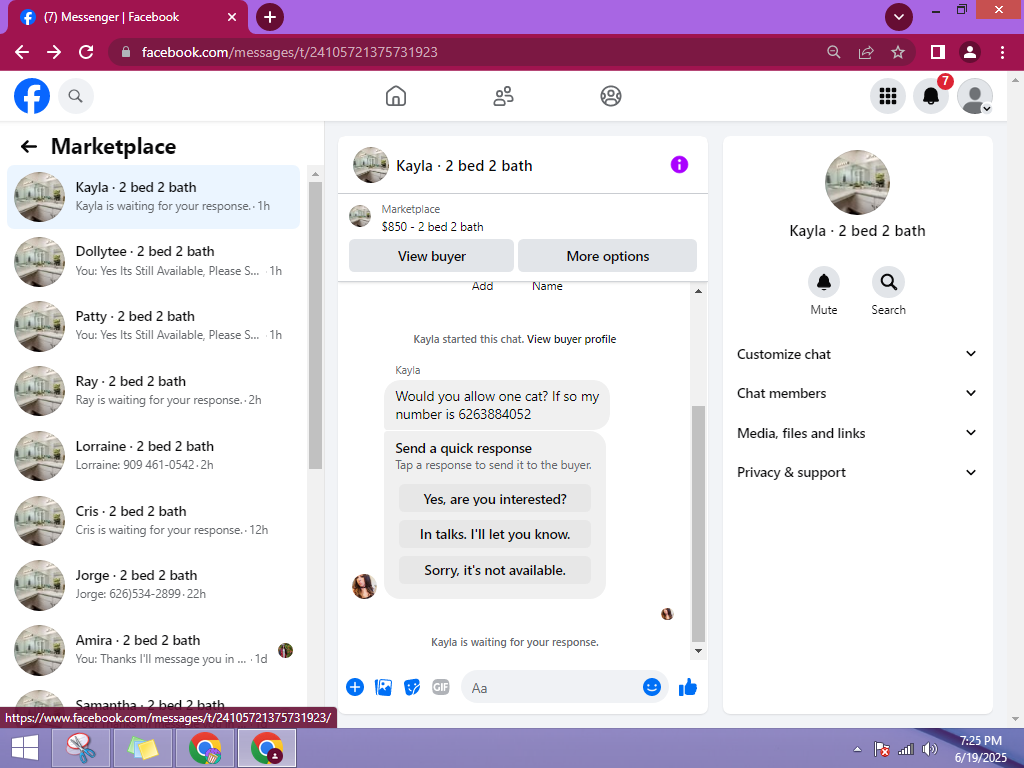1024x768 pixels.
Task: Close the Messenger | Facebook tab
Action: point(232,17)
